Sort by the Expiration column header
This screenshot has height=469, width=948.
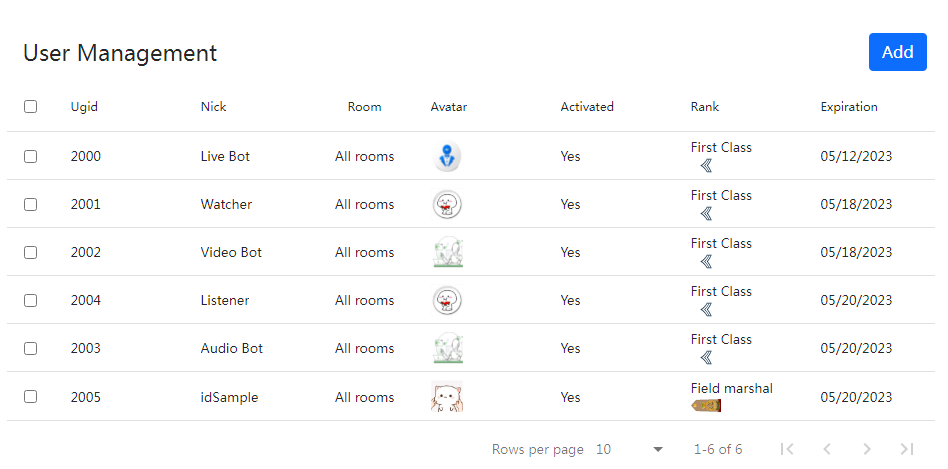pyautogui.click(x=849, y=106)
